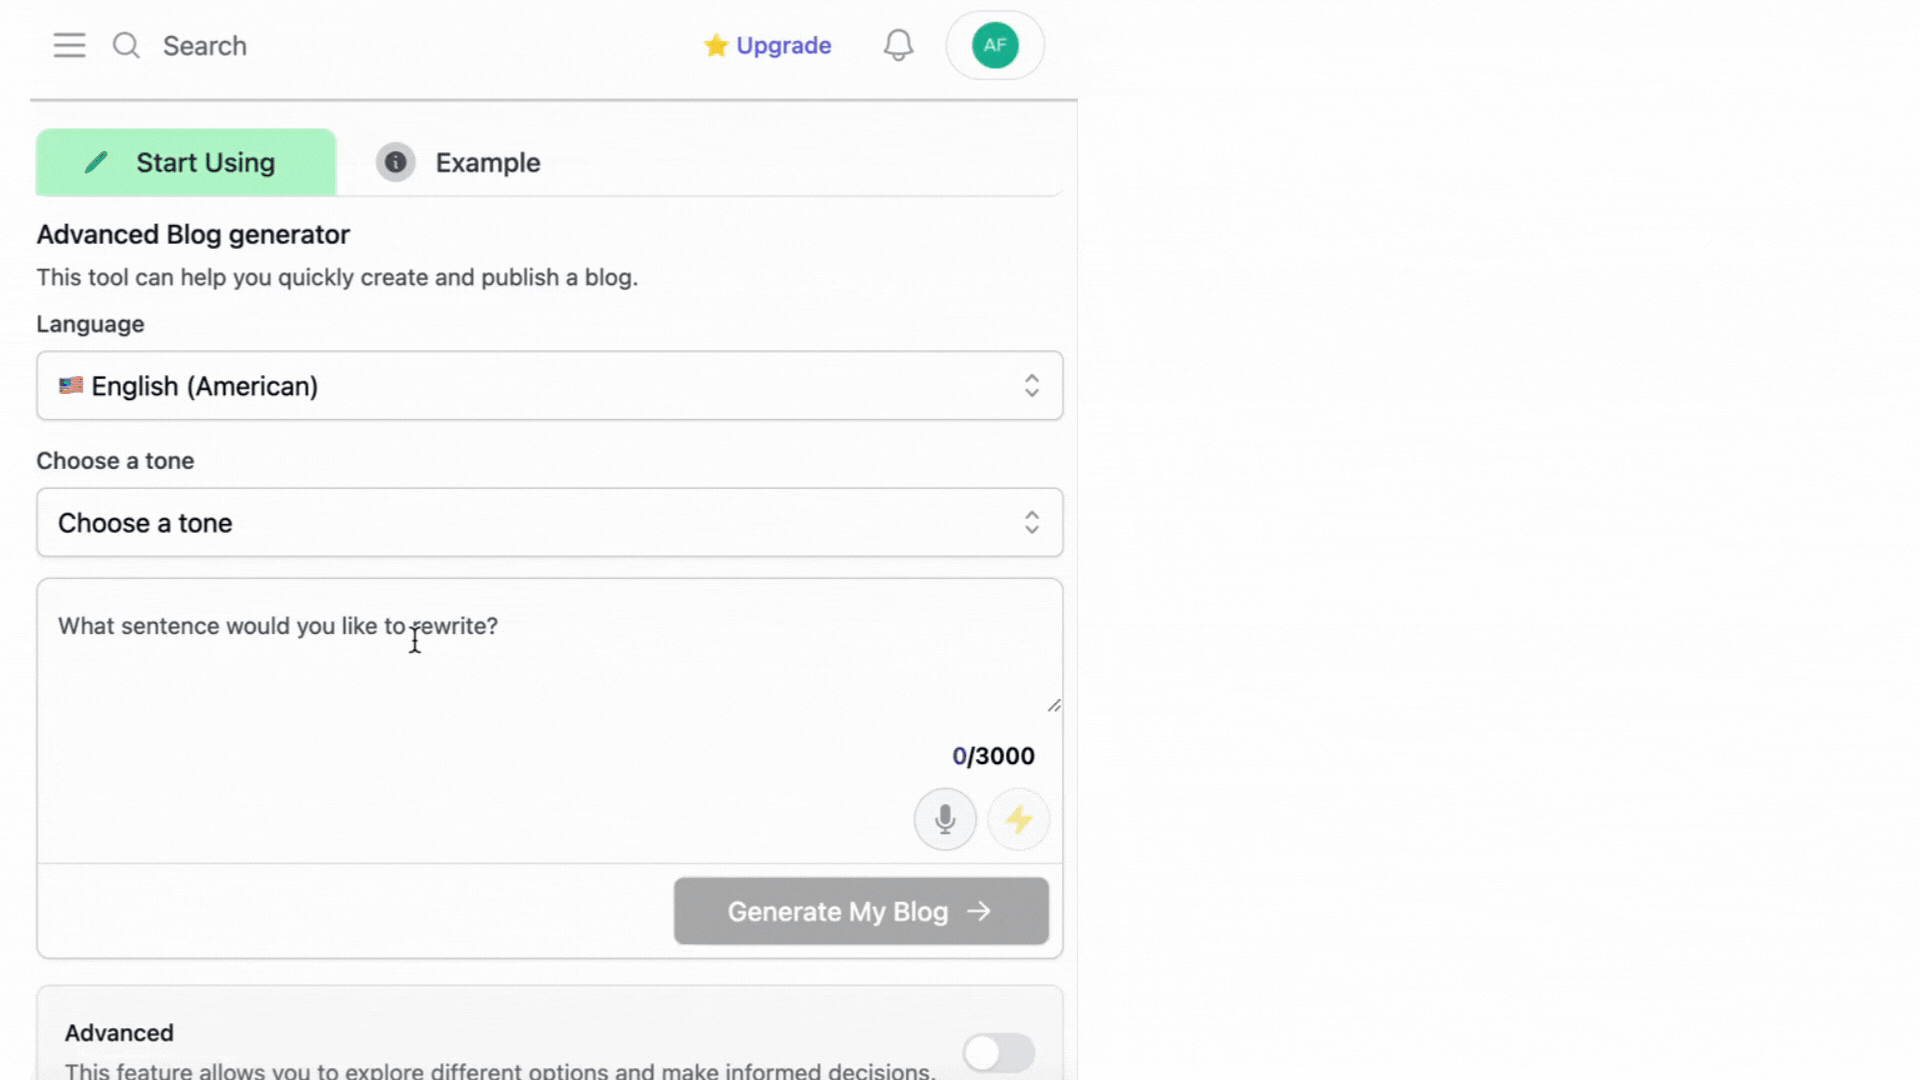1920x1080 pixels.
Task: Open the Language dropdown
Action: [548, 386]
